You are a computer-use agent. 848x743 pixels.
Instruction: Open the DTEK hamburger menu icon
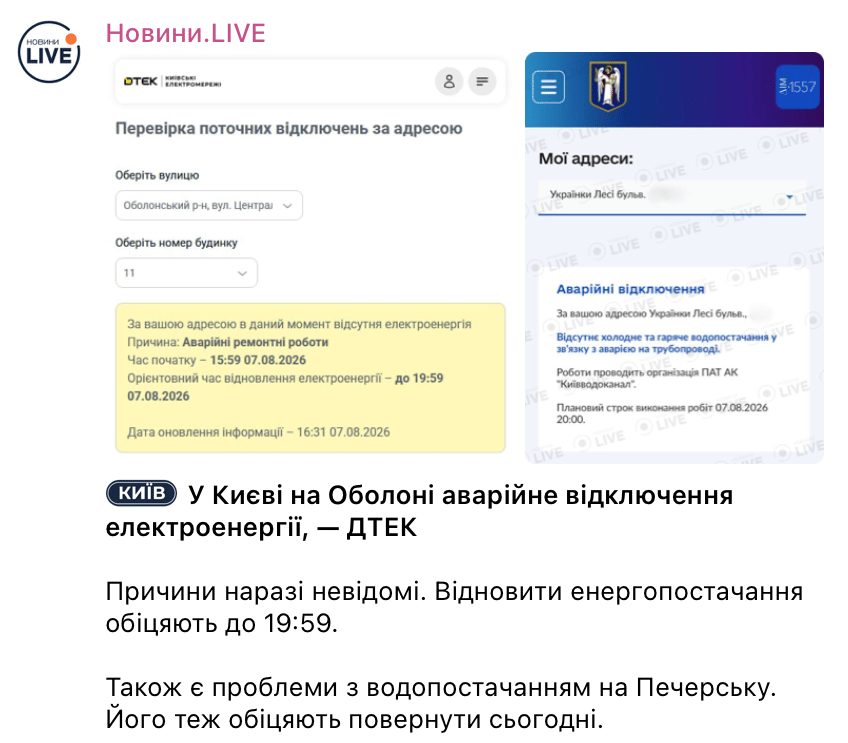coord(482,82)
